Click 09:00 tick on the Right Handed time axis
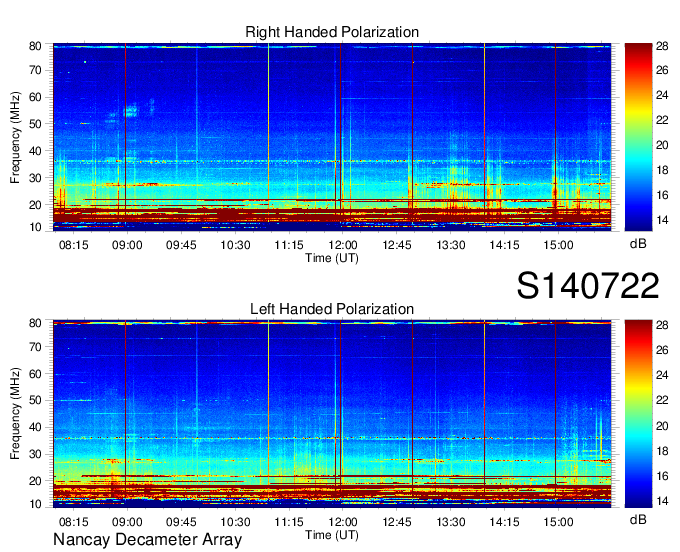 tap(127, 245)
